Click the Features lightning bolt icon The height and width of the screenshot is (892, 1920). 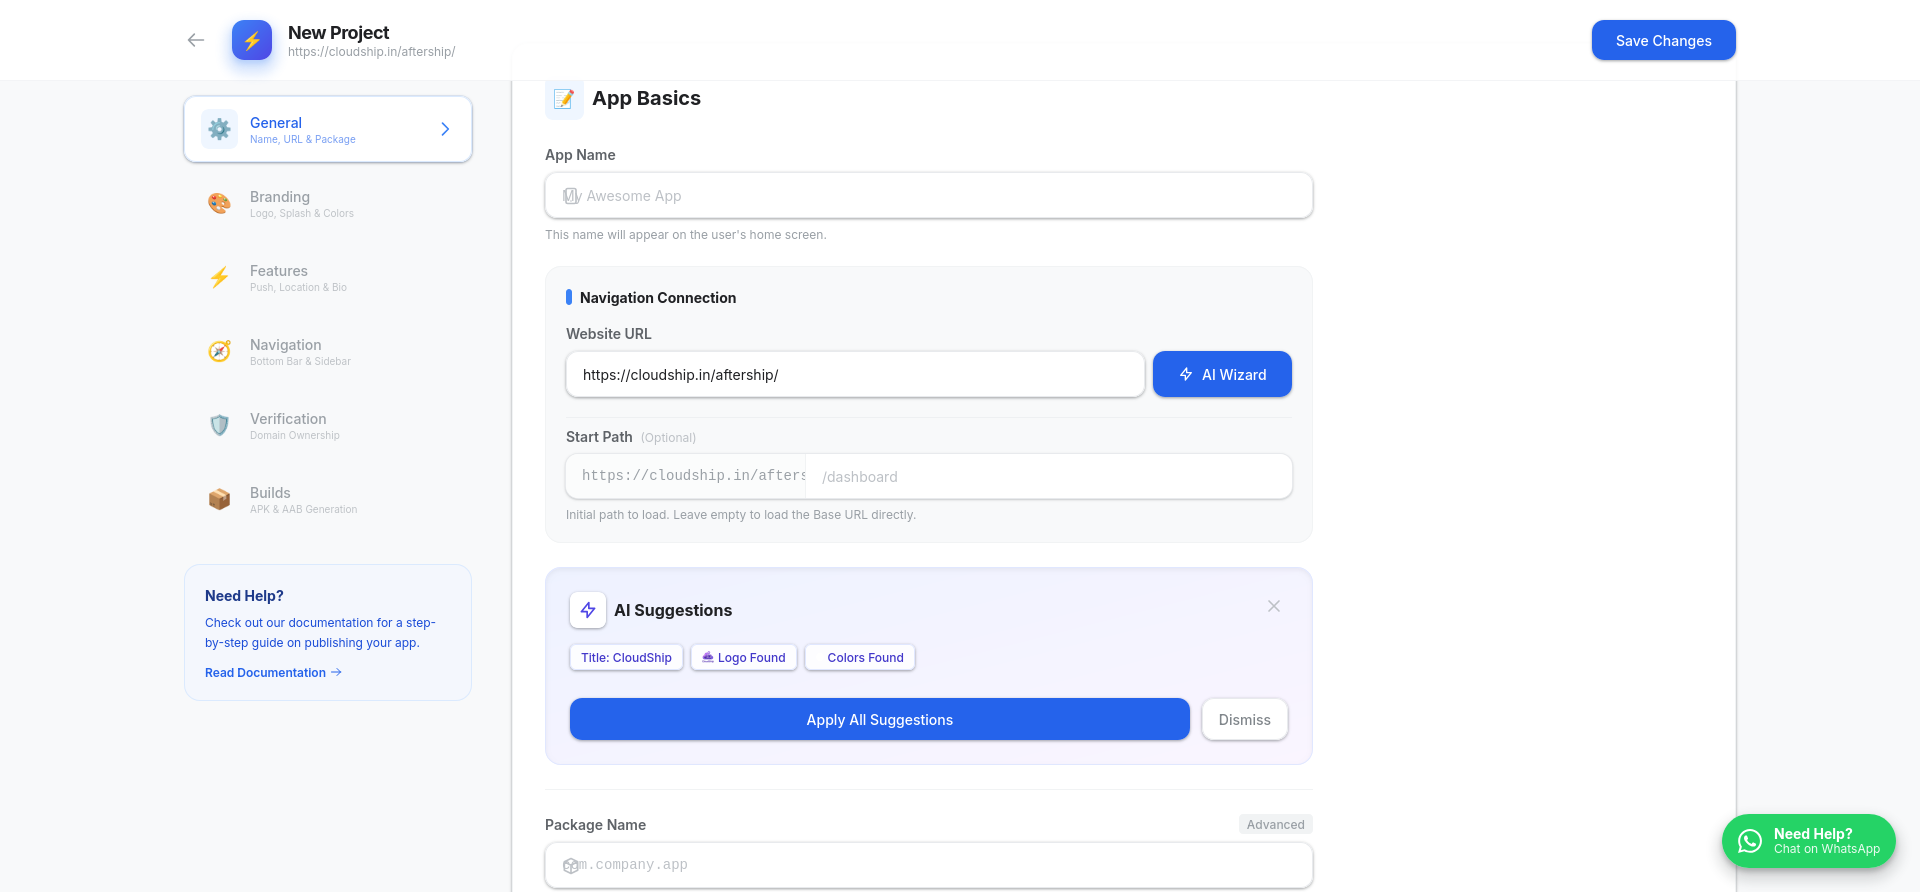click(x=219, y=277)
